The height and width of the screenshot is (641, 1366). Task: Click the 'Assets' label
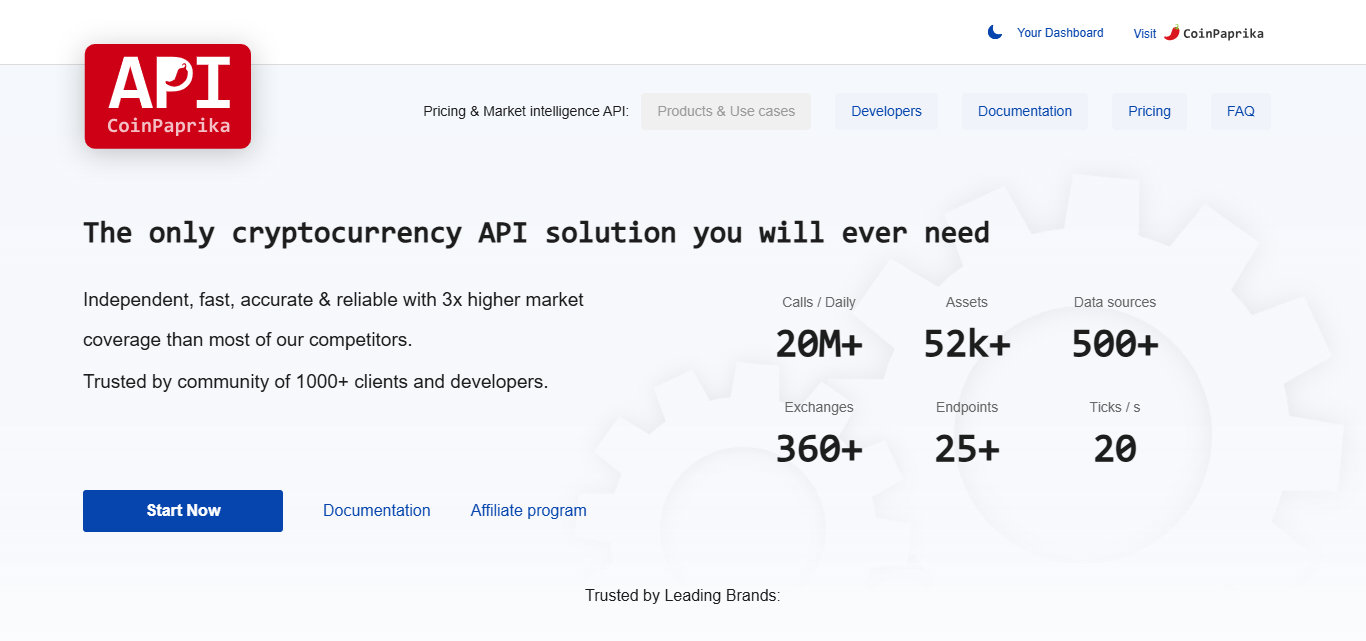(x=967, y=302)
